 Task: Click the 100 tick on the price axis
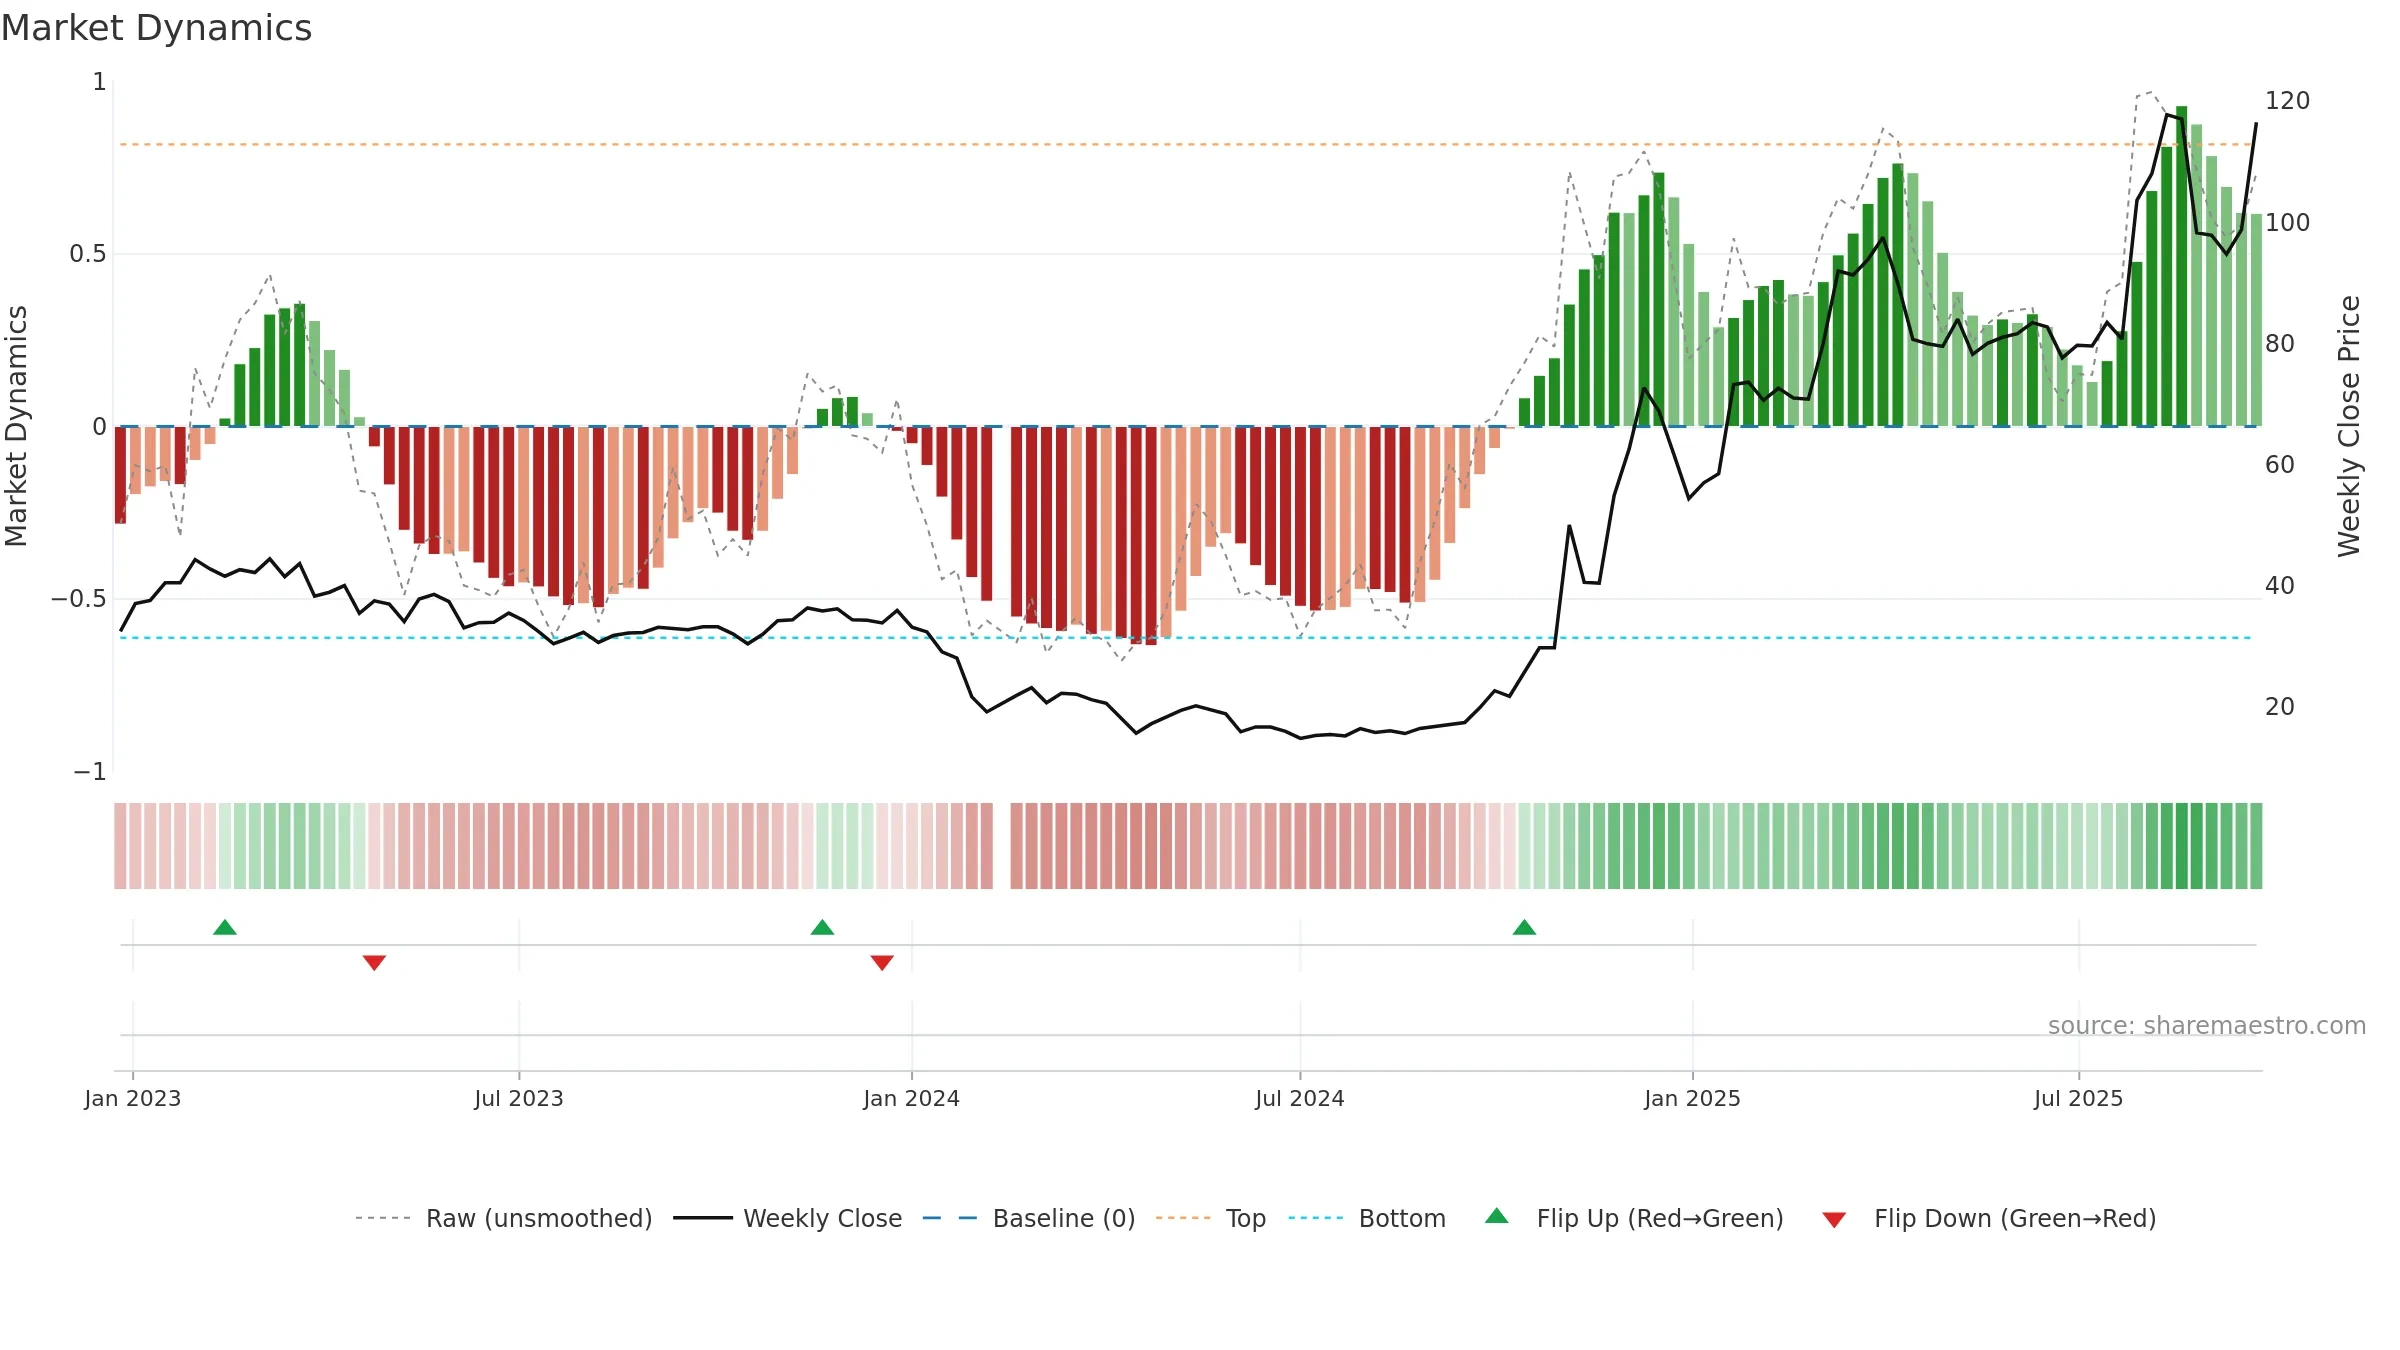[2287, 222]
